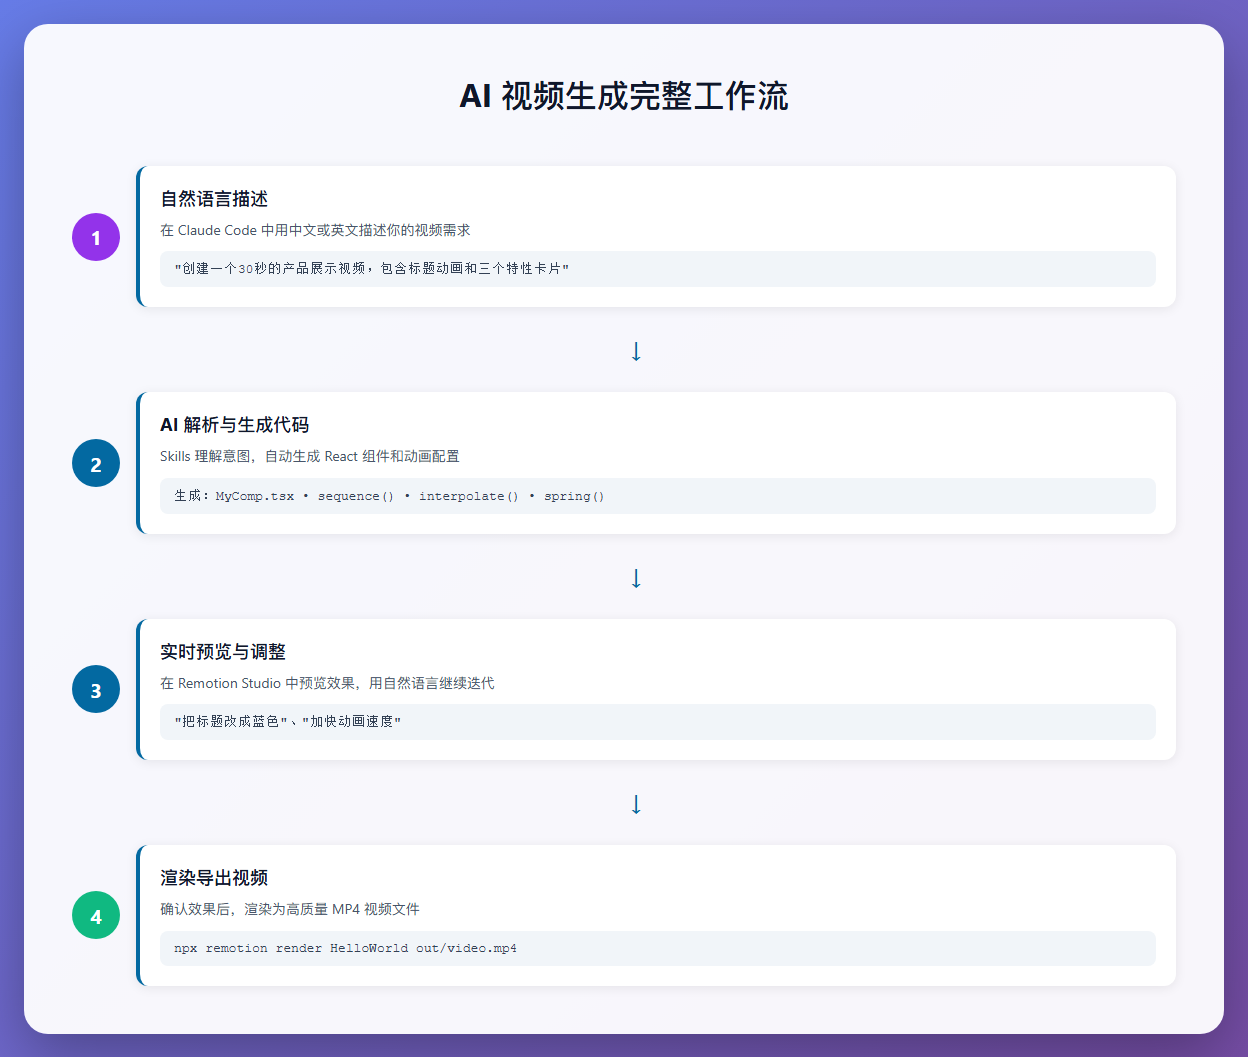
Task: Click the blue step 2 circle
Action: coord(96,464)
